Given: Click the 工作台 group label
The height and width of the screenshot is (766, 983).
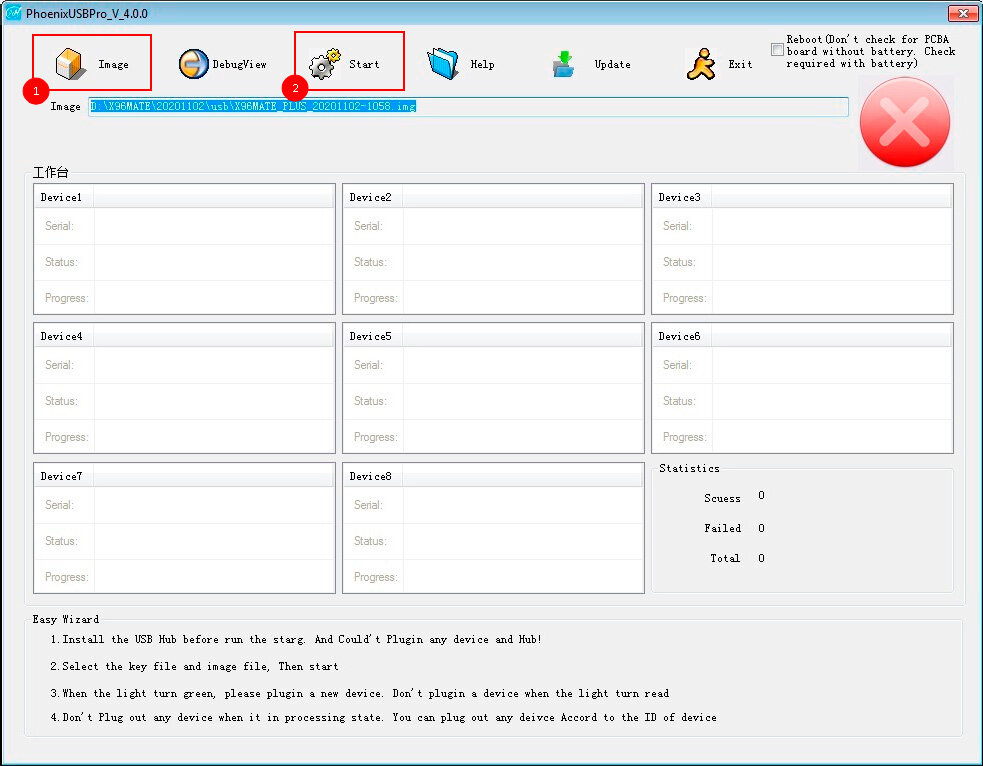Looking at the screenshot, I should click(50, 172).
